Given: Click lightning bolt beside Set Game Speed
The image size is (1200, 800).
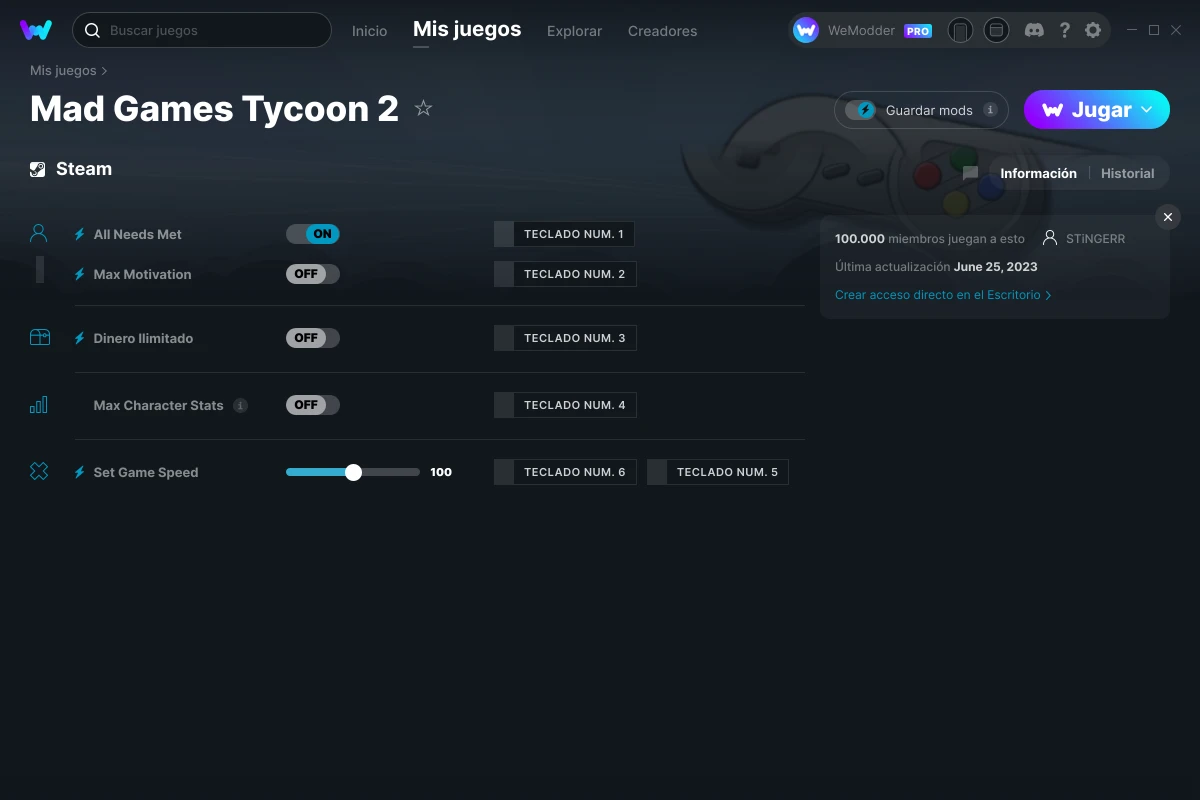Looking at the screenshot, I should tap(79, 472).
